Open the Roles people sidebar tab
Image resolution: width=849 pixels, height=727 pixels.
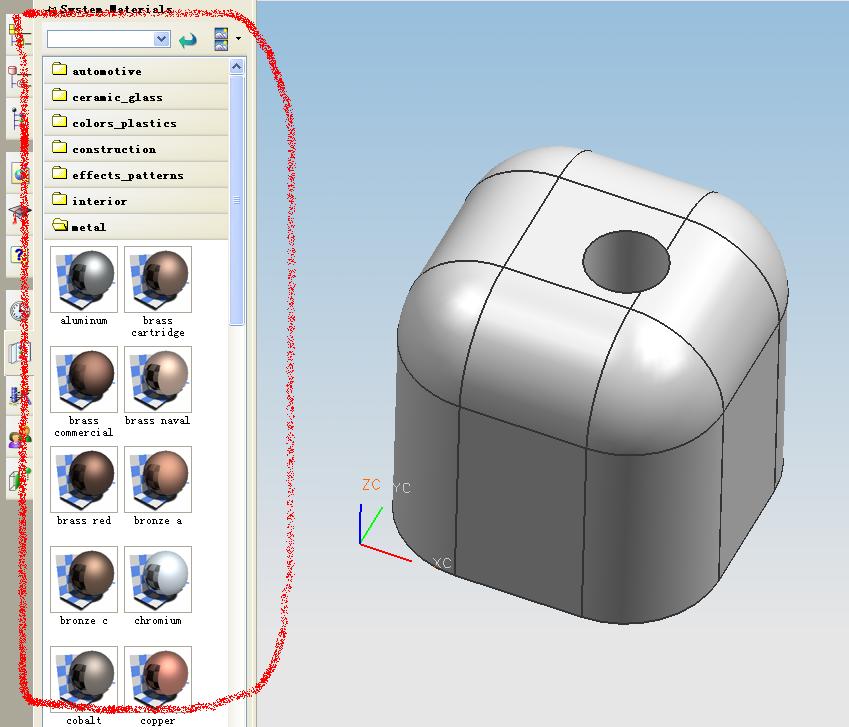(19, 437)
